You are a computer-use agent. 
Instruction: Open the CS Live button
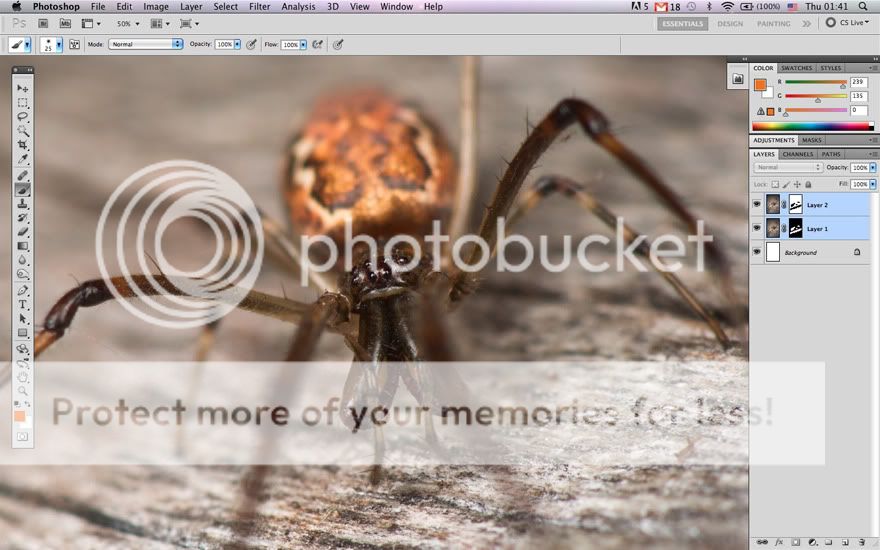(x=847, y=23)
